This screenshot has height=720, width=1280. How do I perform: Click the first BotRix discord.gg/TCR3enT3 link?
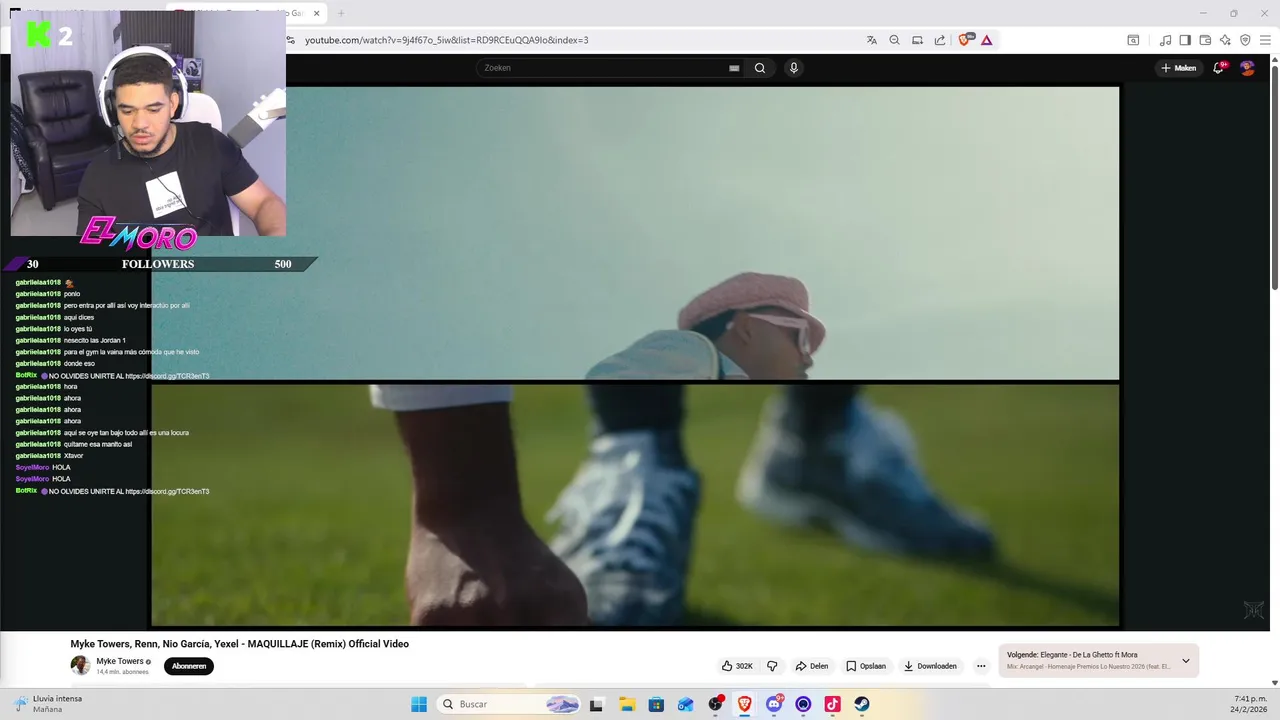pyautogui.click(x=167, y=376)
